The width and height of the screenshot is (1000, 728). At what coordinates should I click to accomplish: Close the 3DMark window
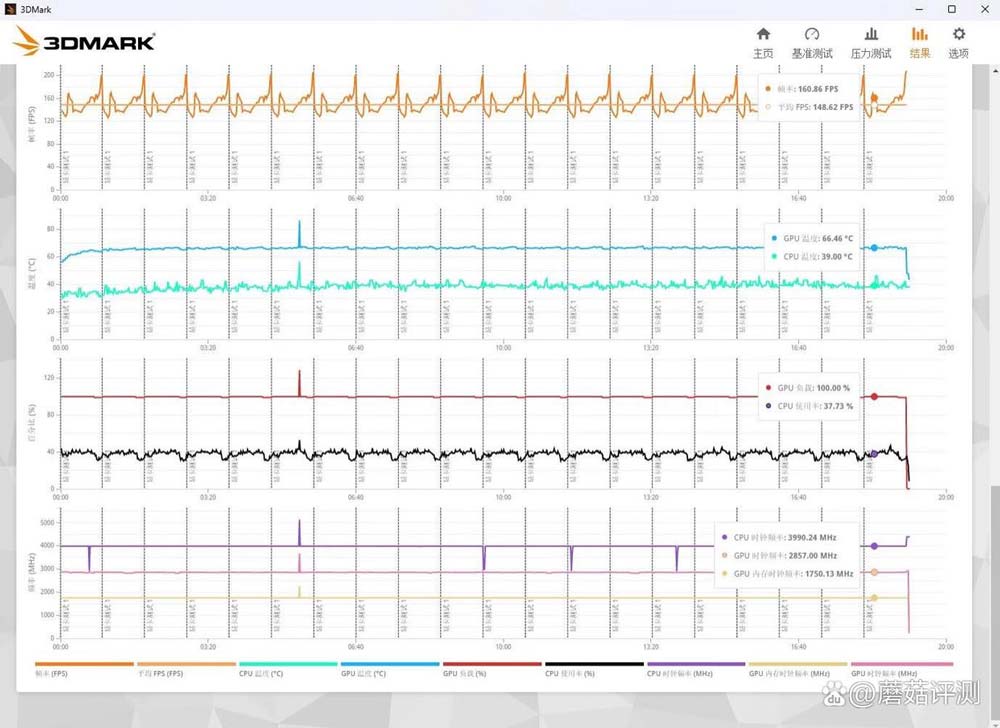[x=984, y=9]
